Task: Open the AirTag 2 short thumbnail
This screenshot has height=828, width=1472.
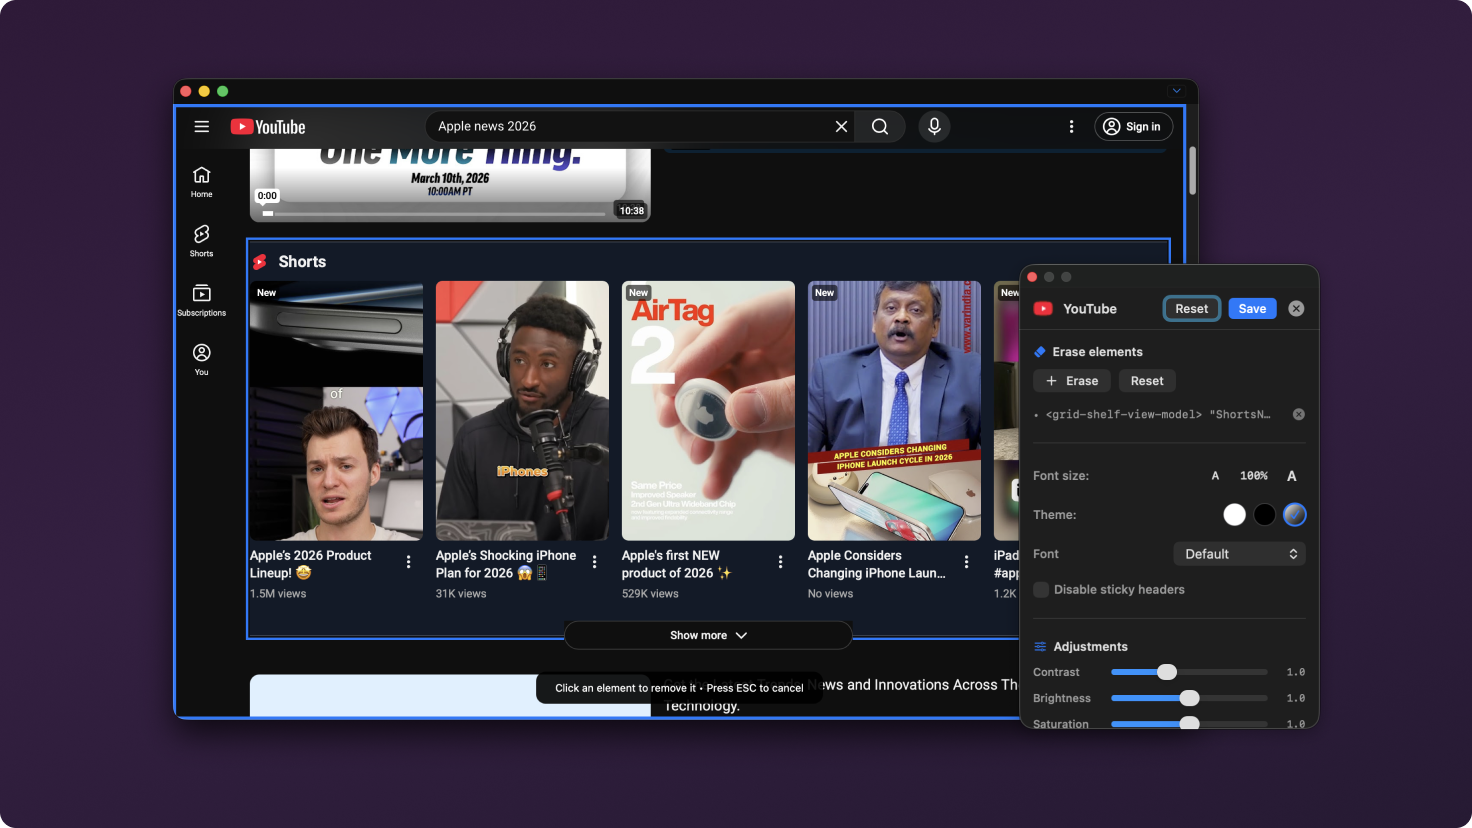Action: pos(708,411)
